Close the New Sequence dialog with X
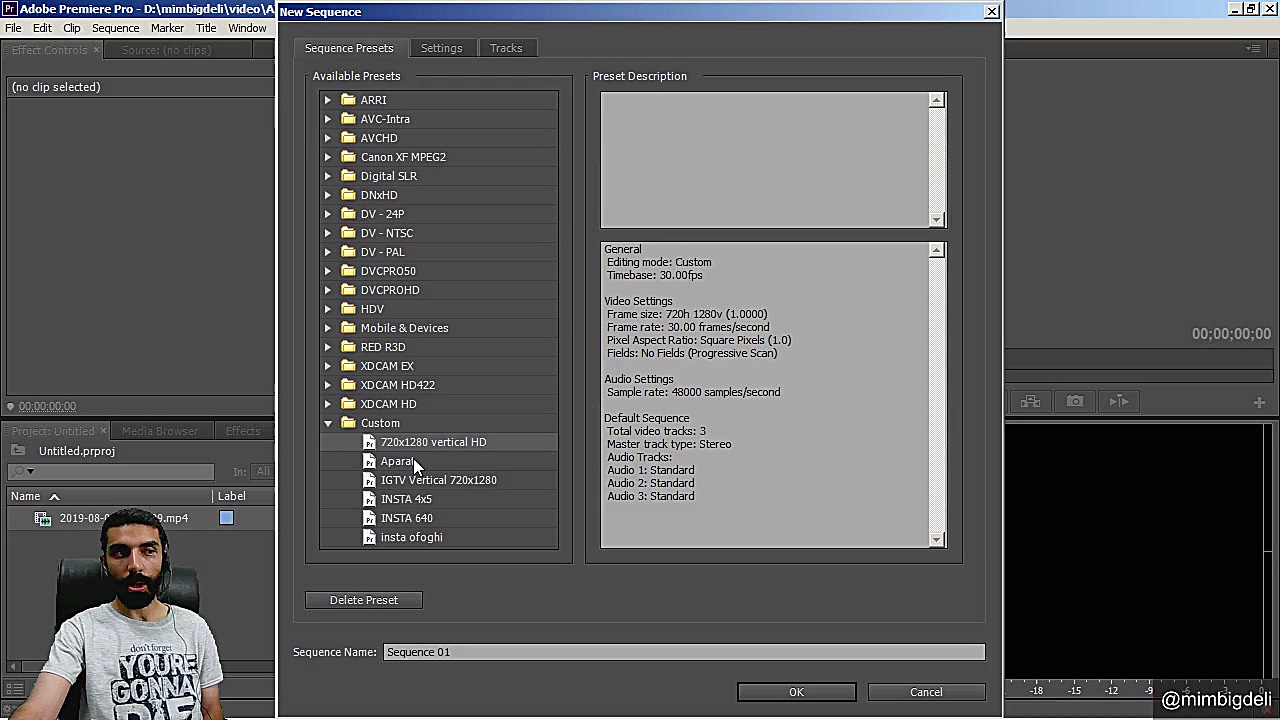The height and width of the screenshot is (720, 1280). [x=991, y=12]
